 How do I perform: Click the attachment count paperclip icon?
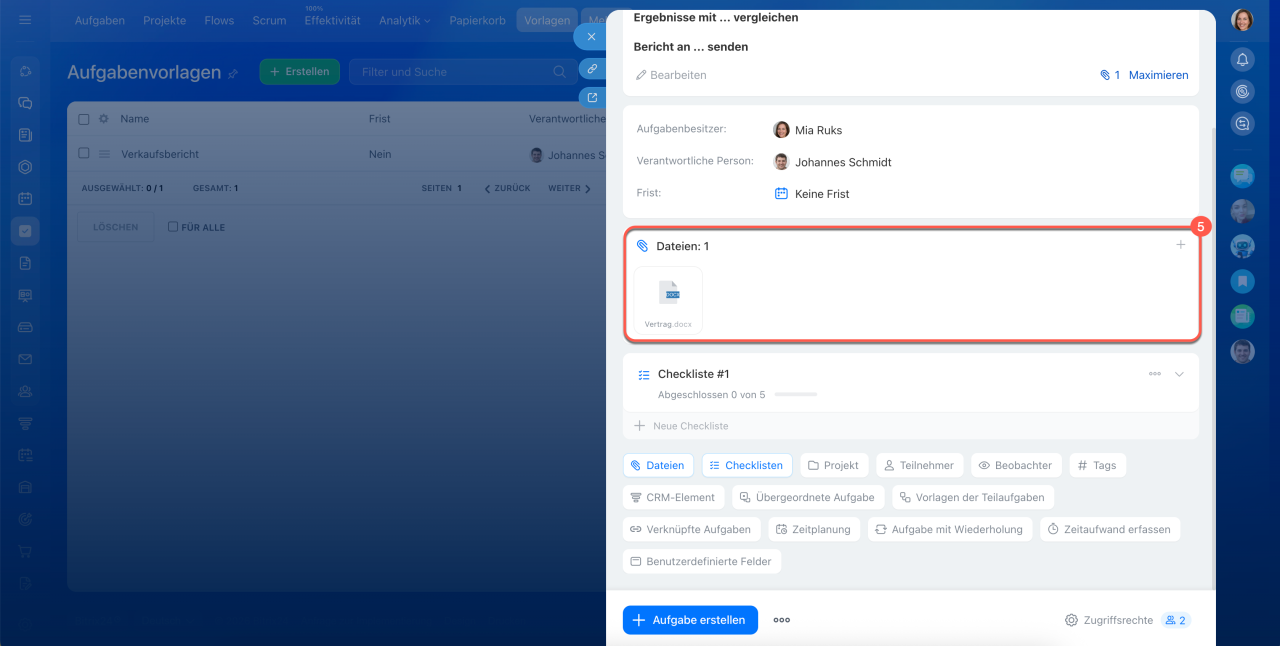[1105, 75]
